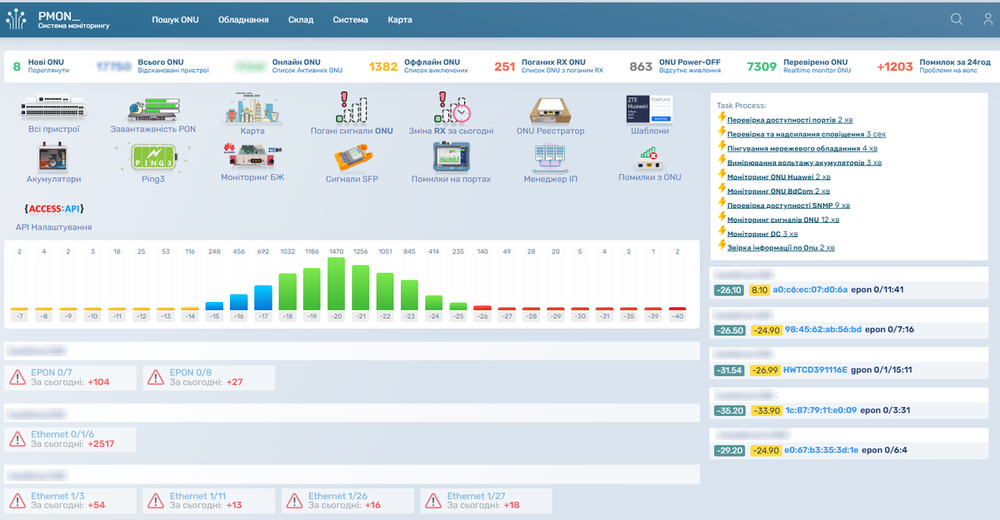
Task: Open the Всі пристрої devices icon
Action: coord(54,108)
